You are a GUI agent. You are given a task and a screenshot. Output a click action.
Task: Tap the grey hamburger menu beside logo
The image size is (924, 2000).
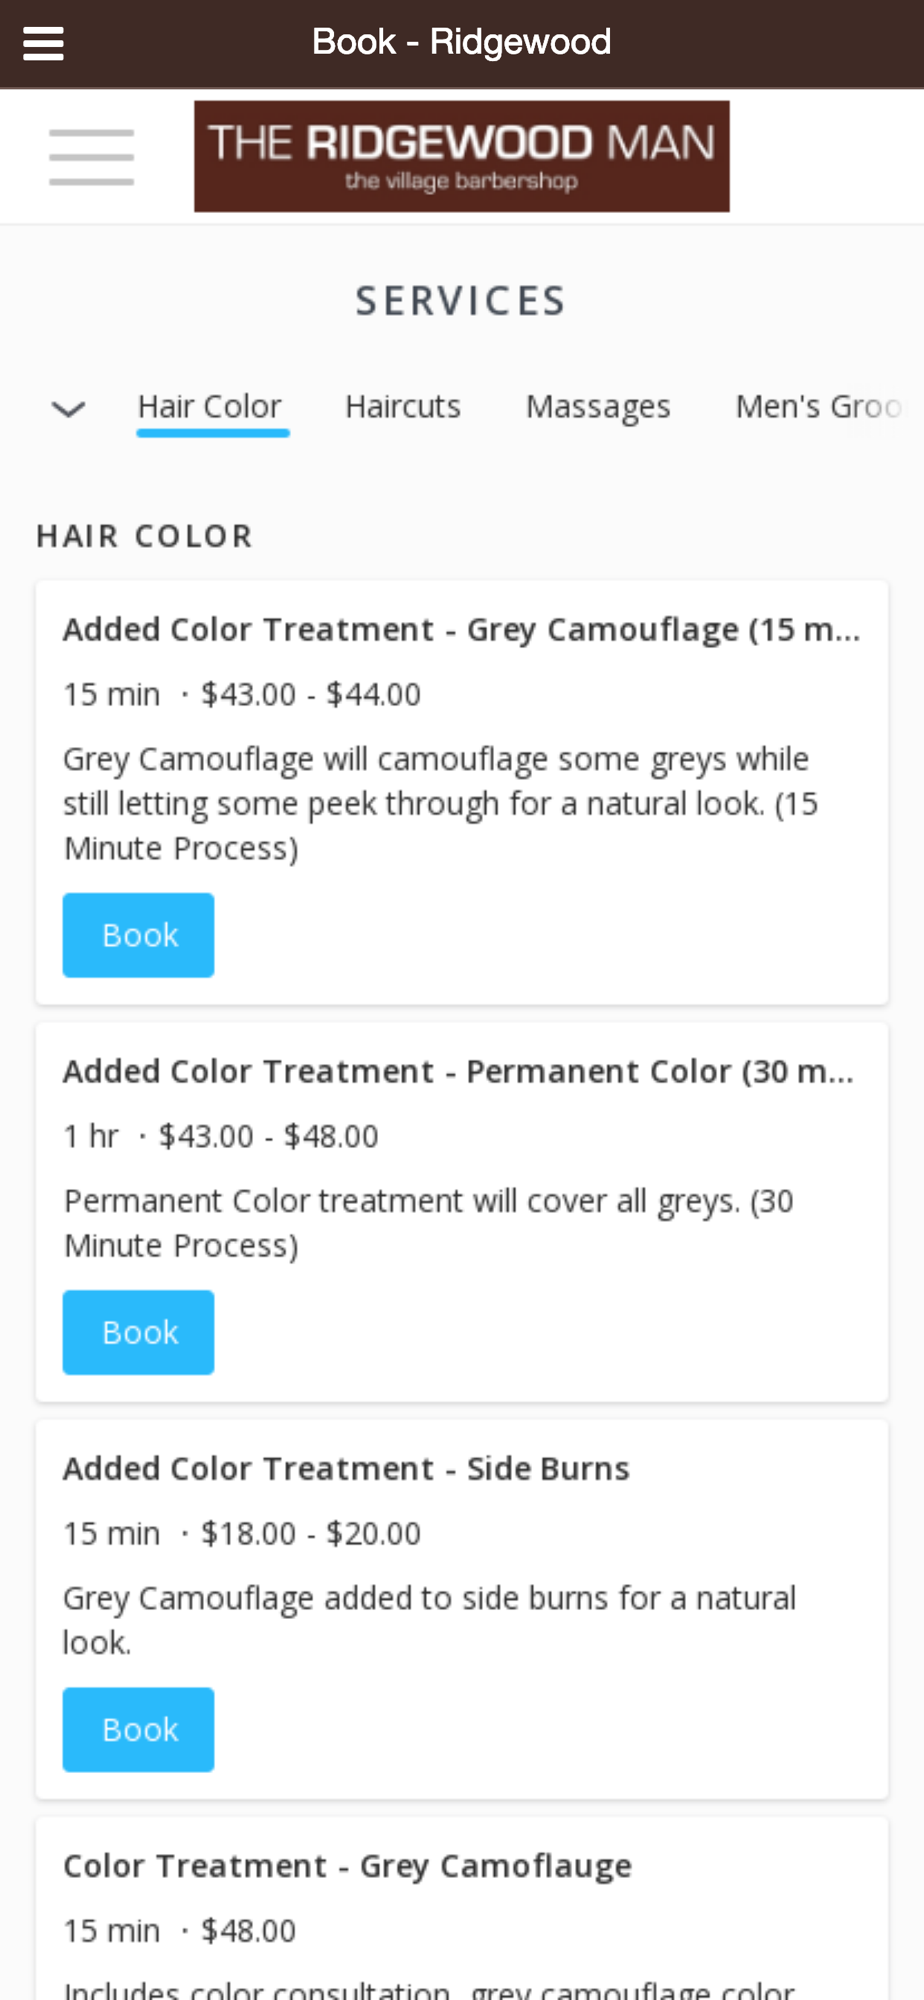coord(91,157)
